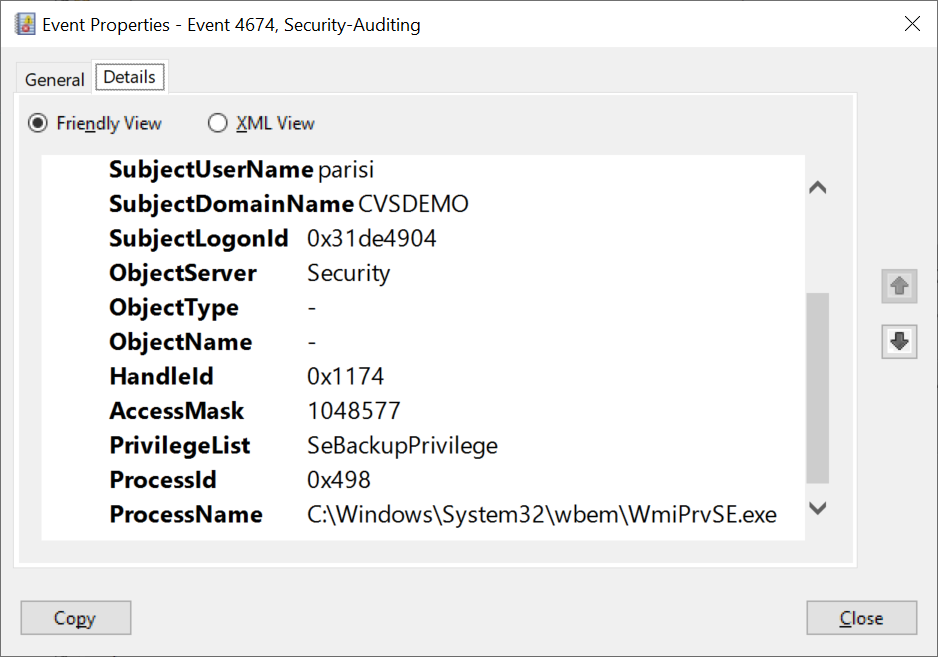Click the SubjectUserName value parisi

[346, 170]
